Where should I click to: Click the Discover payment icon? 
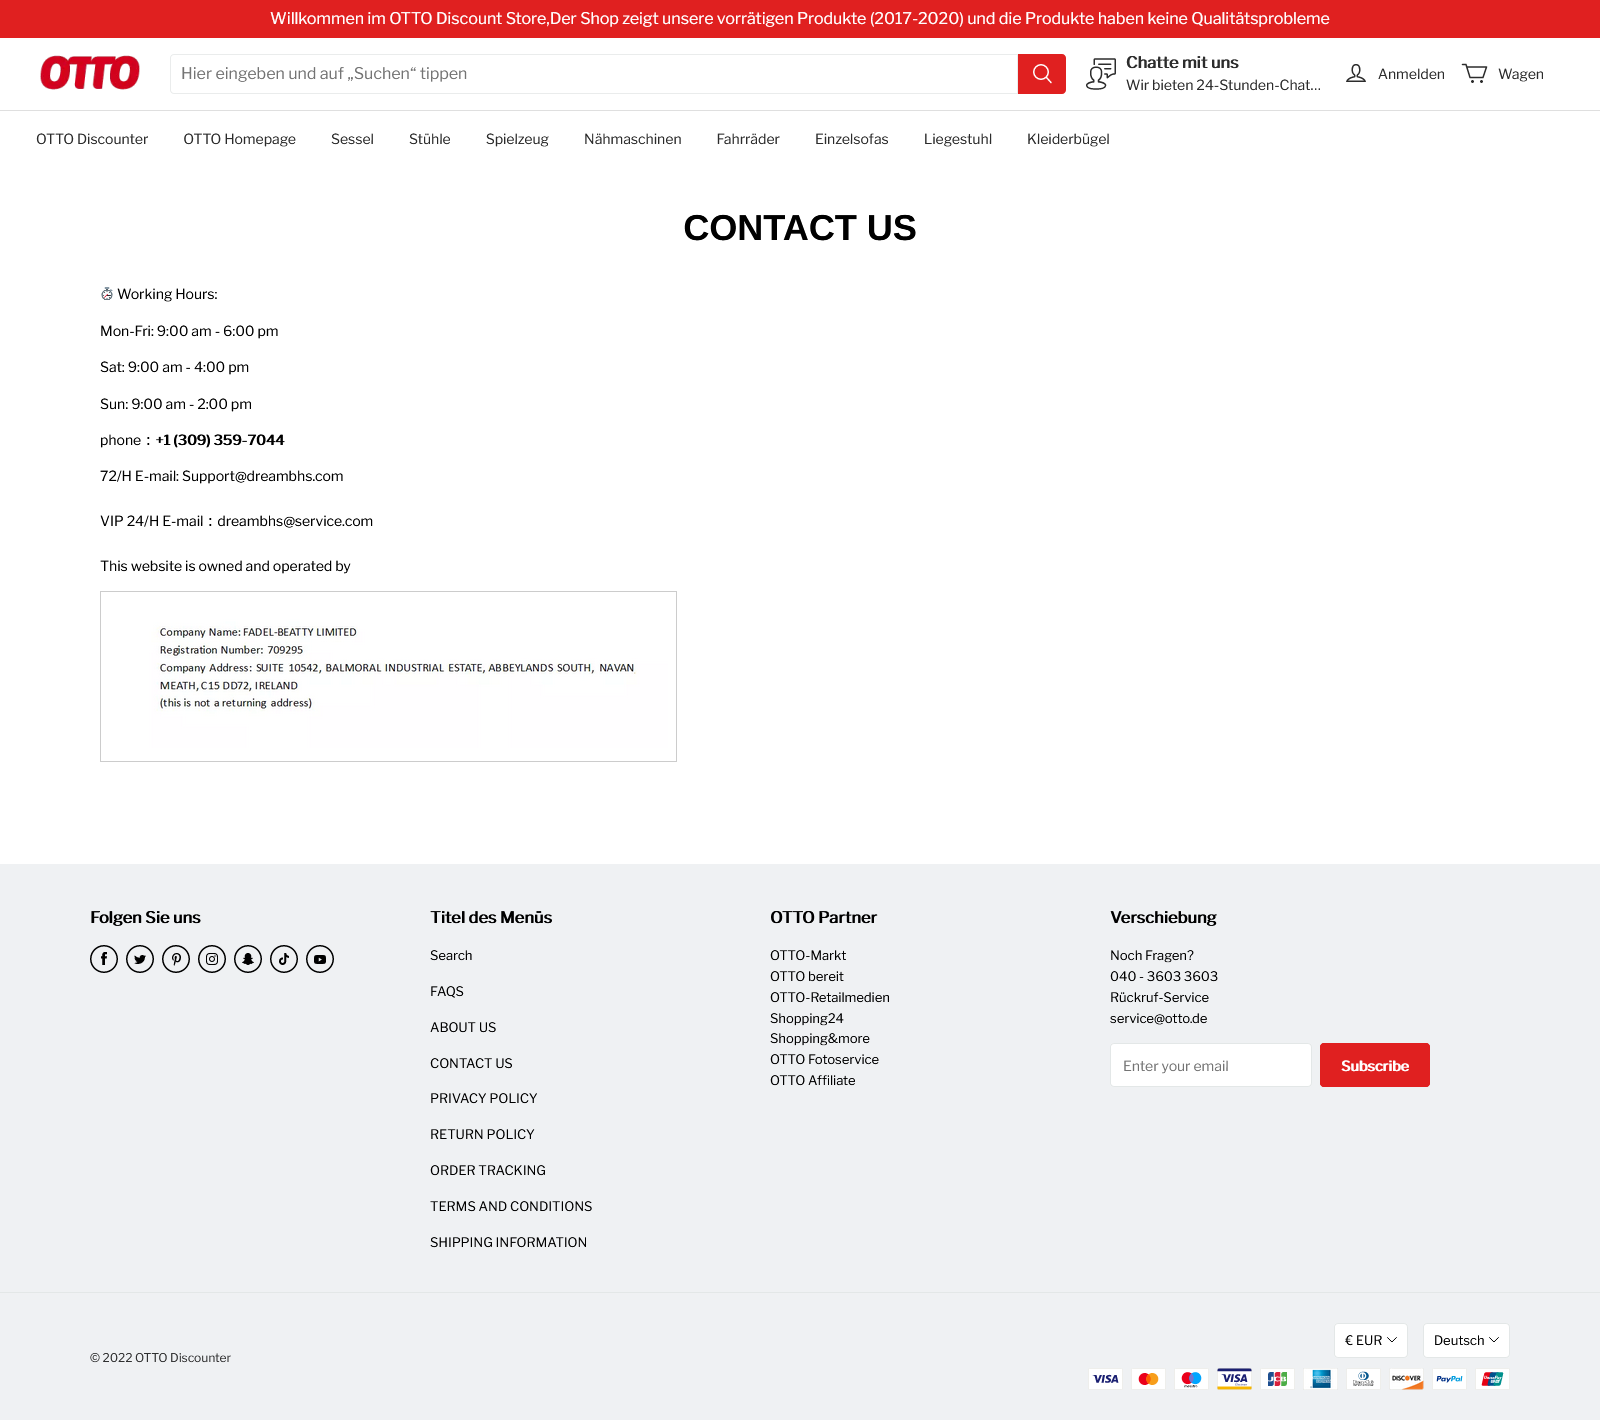1406,1379
